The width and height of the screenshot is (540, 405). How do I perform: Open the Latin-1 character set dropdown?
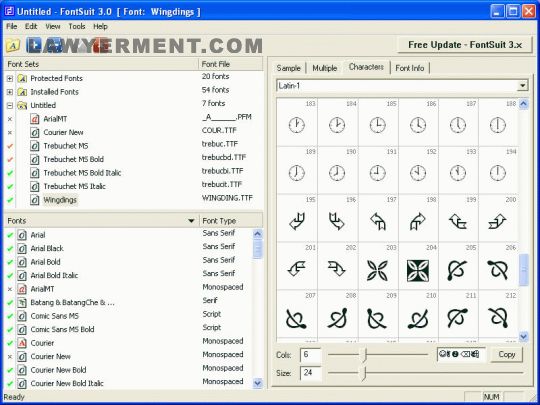coord(522,85)
